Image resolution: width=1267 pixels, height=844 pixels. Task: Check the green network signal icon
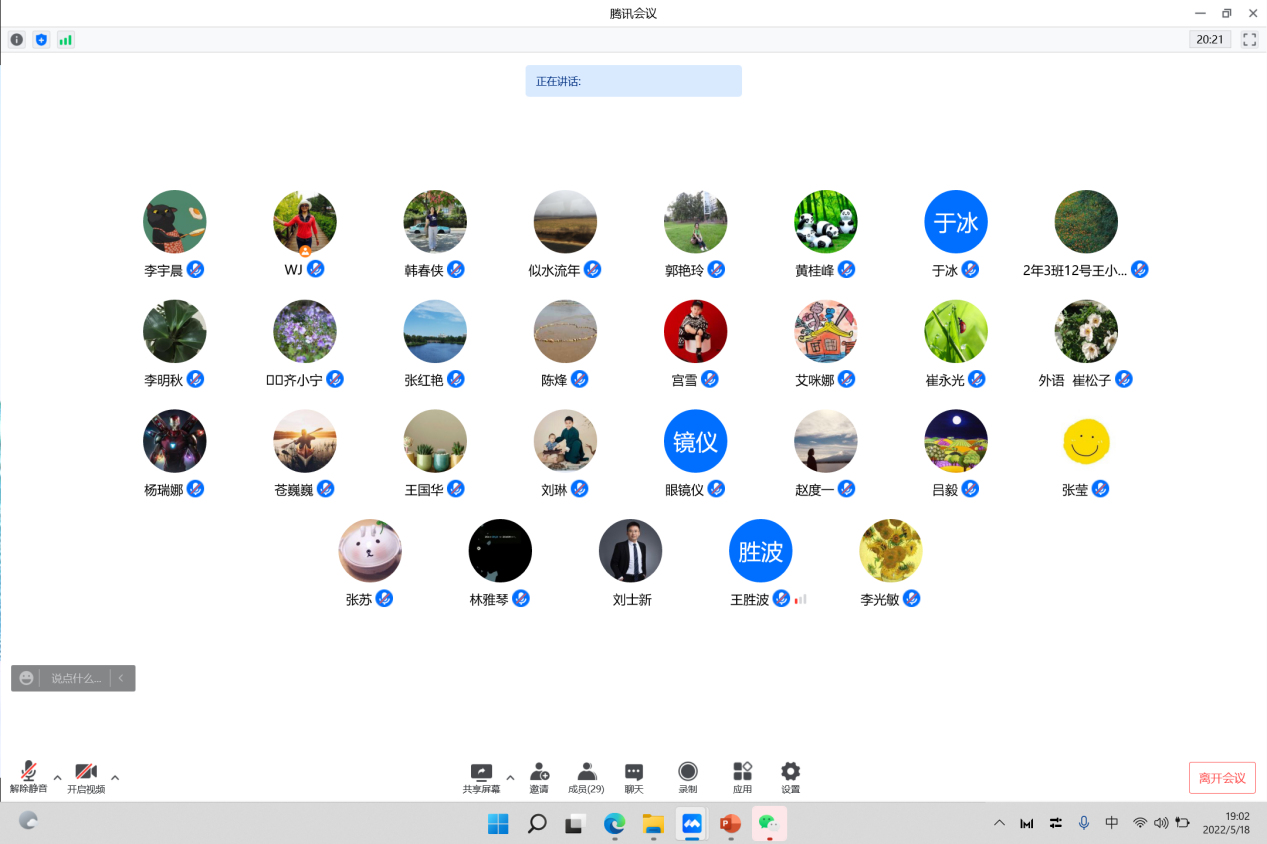coord(66,40)
